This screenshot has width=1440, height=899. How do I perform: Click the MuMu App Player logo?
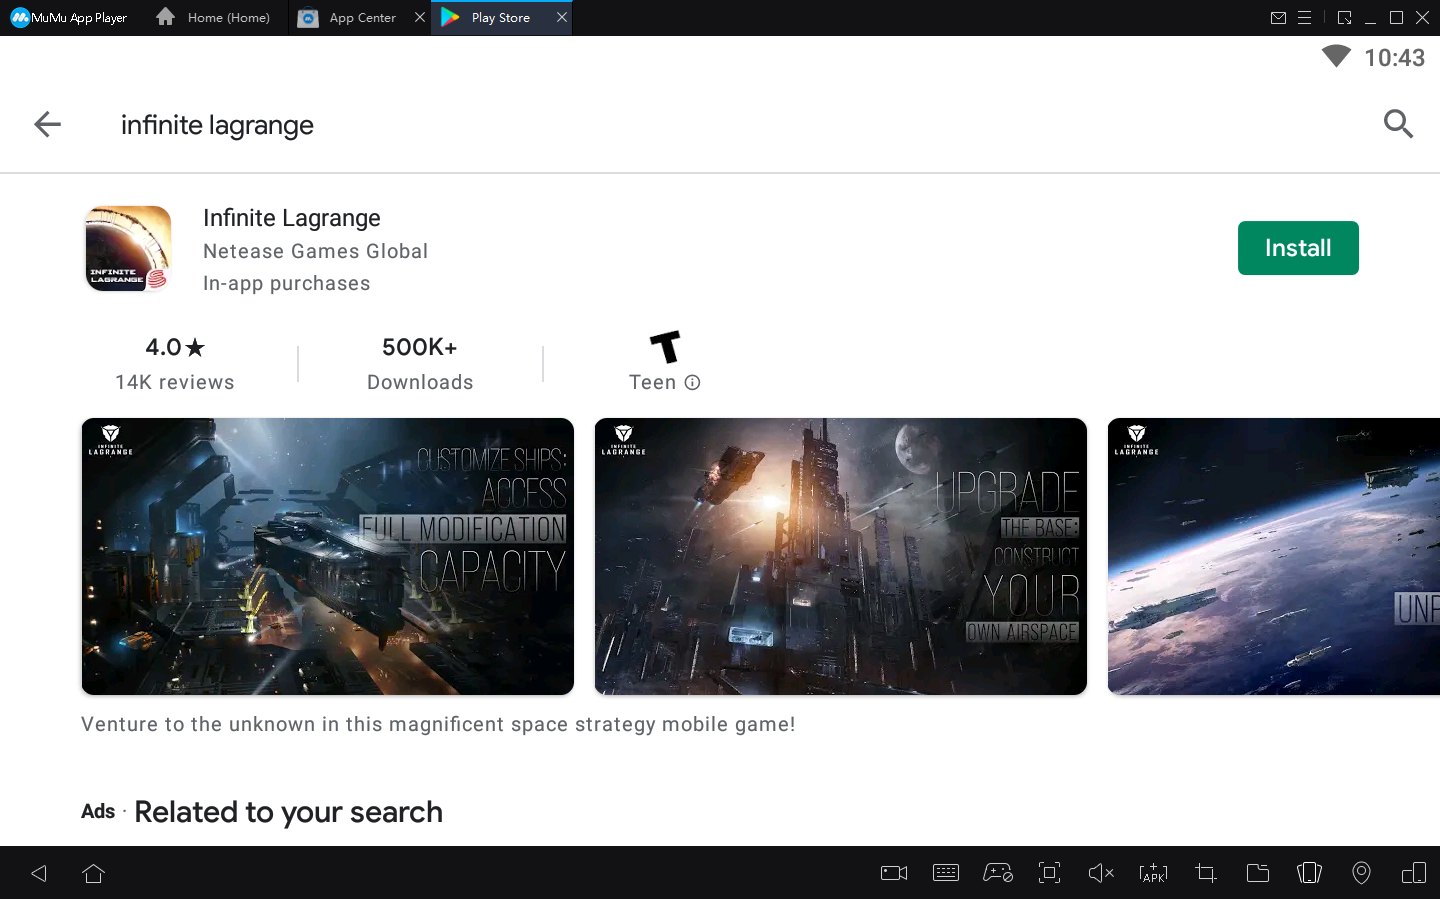(69, 18)
